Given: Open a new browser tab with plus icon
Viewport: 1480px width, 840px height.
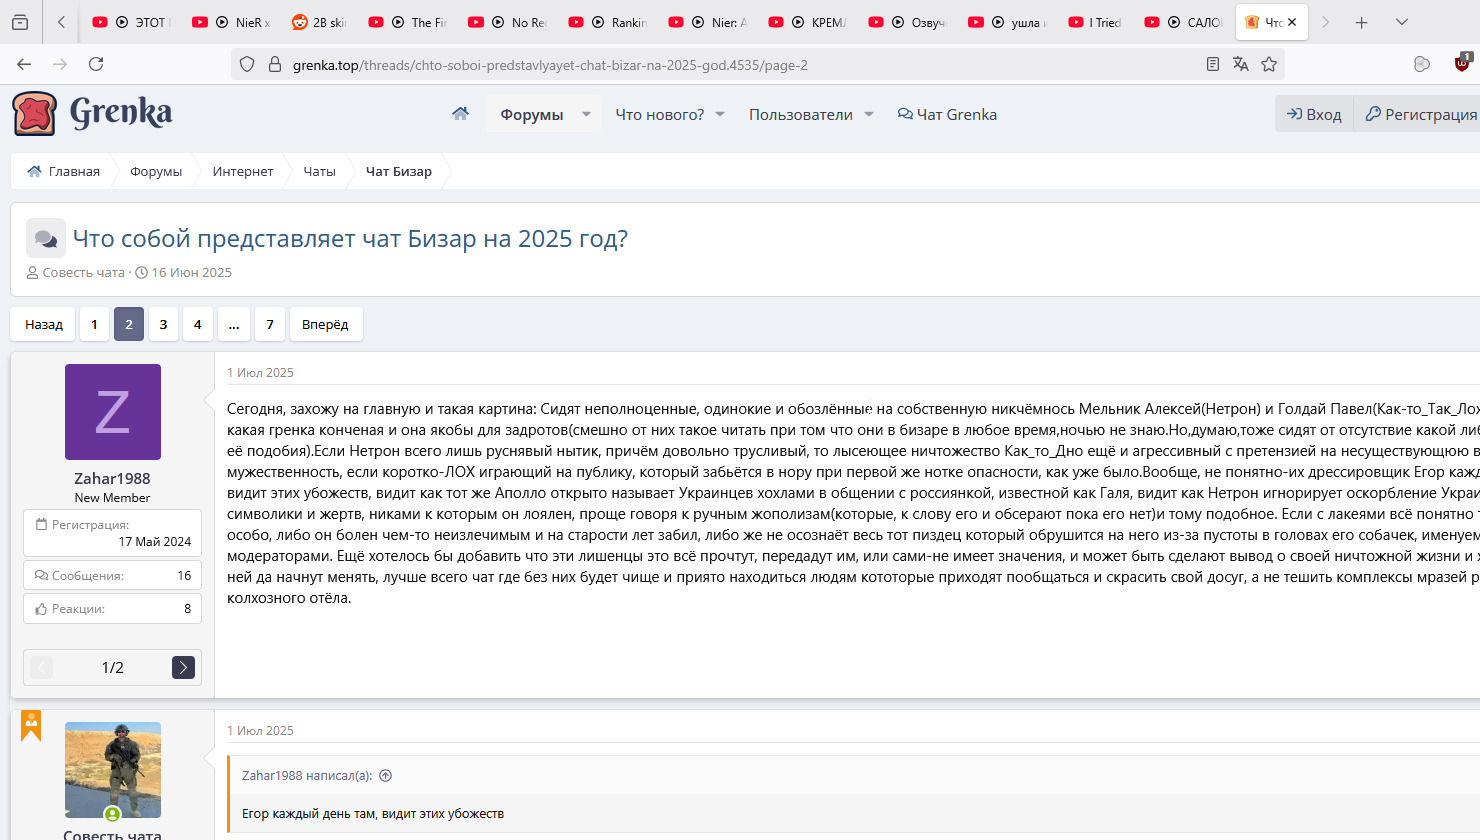Looking at the screenshot, I should tap(1361, 22).
